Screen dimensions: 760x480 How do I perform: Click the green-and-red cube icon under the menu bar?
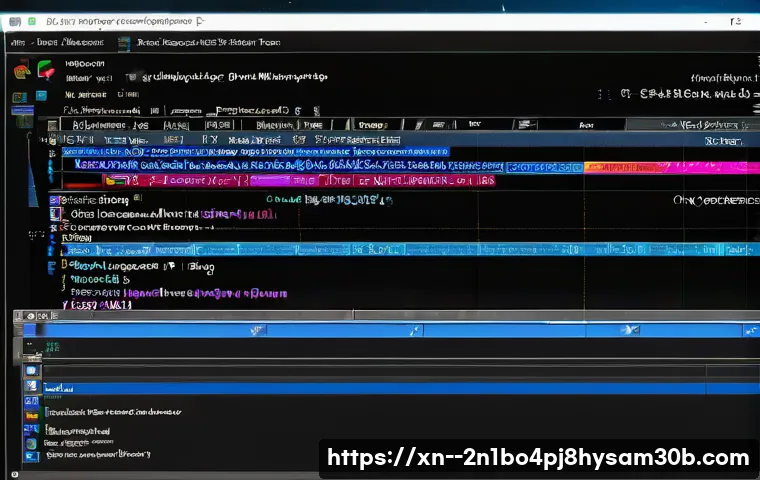pos(46,69)
